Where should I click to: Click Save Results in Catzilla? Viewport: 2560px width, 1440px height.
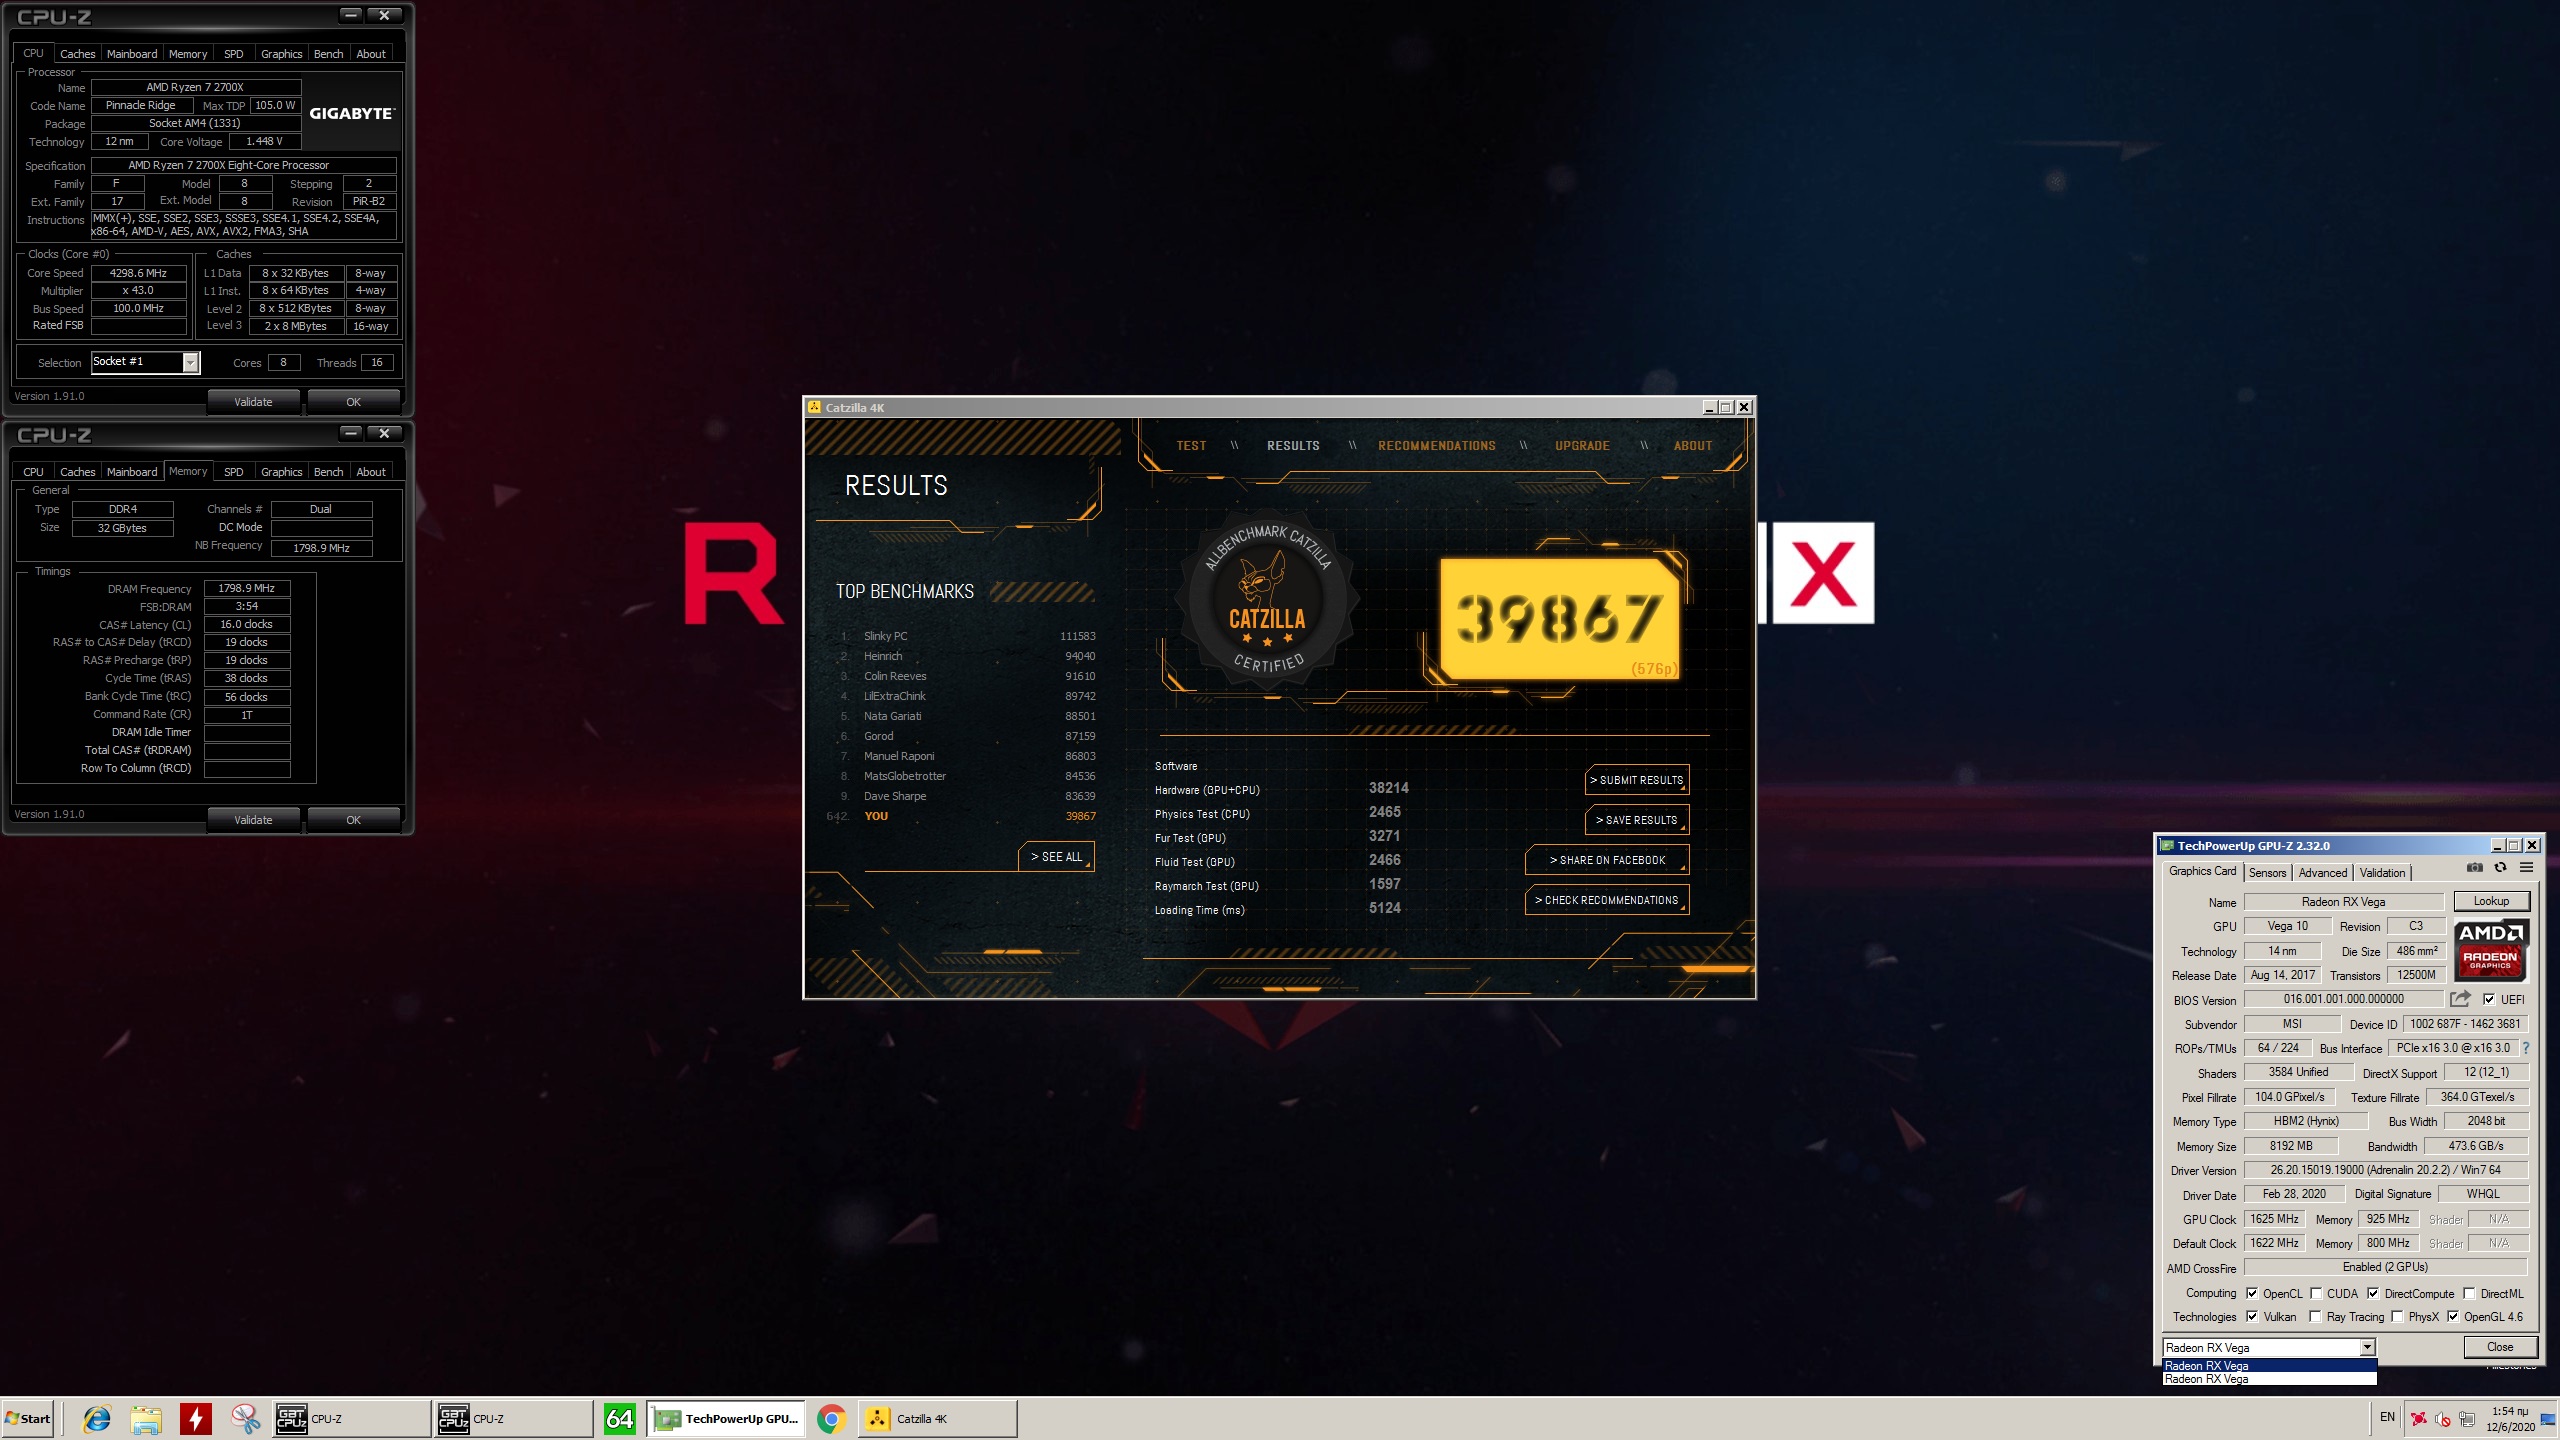pos(1636,820)
